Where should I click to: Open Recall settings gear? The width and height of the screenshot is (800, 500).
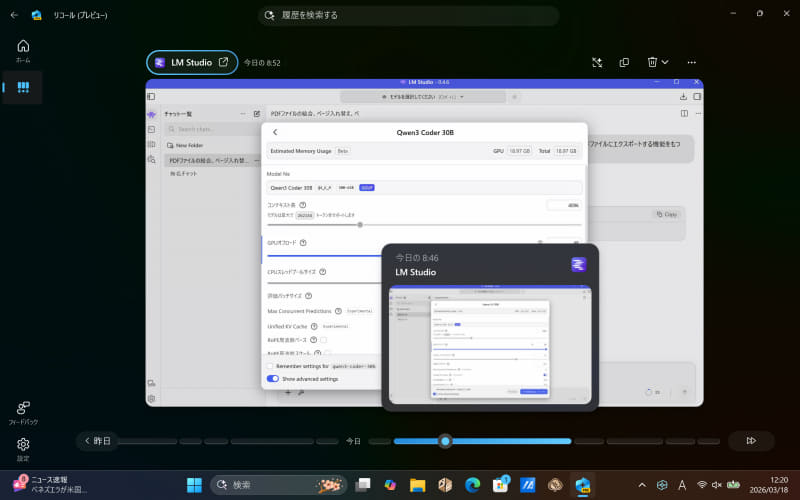(x=23, y=449)
